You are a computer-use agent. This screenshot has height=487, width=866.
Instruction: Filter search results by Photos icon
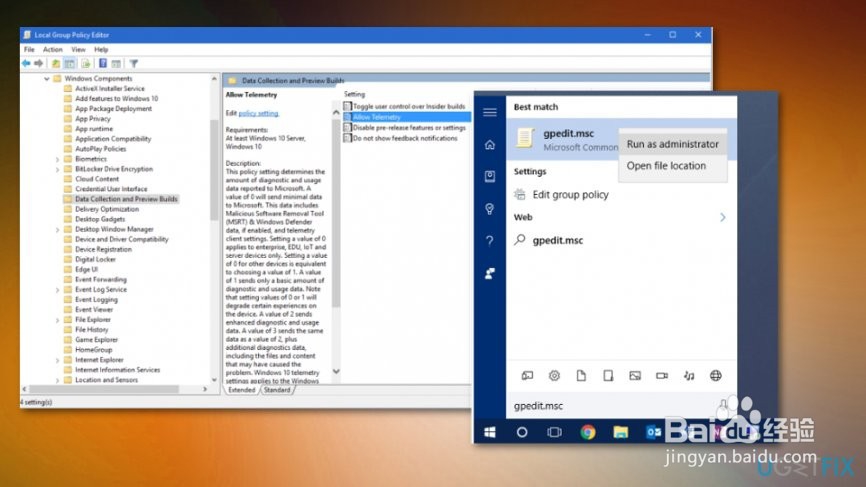tap(635, 375)
